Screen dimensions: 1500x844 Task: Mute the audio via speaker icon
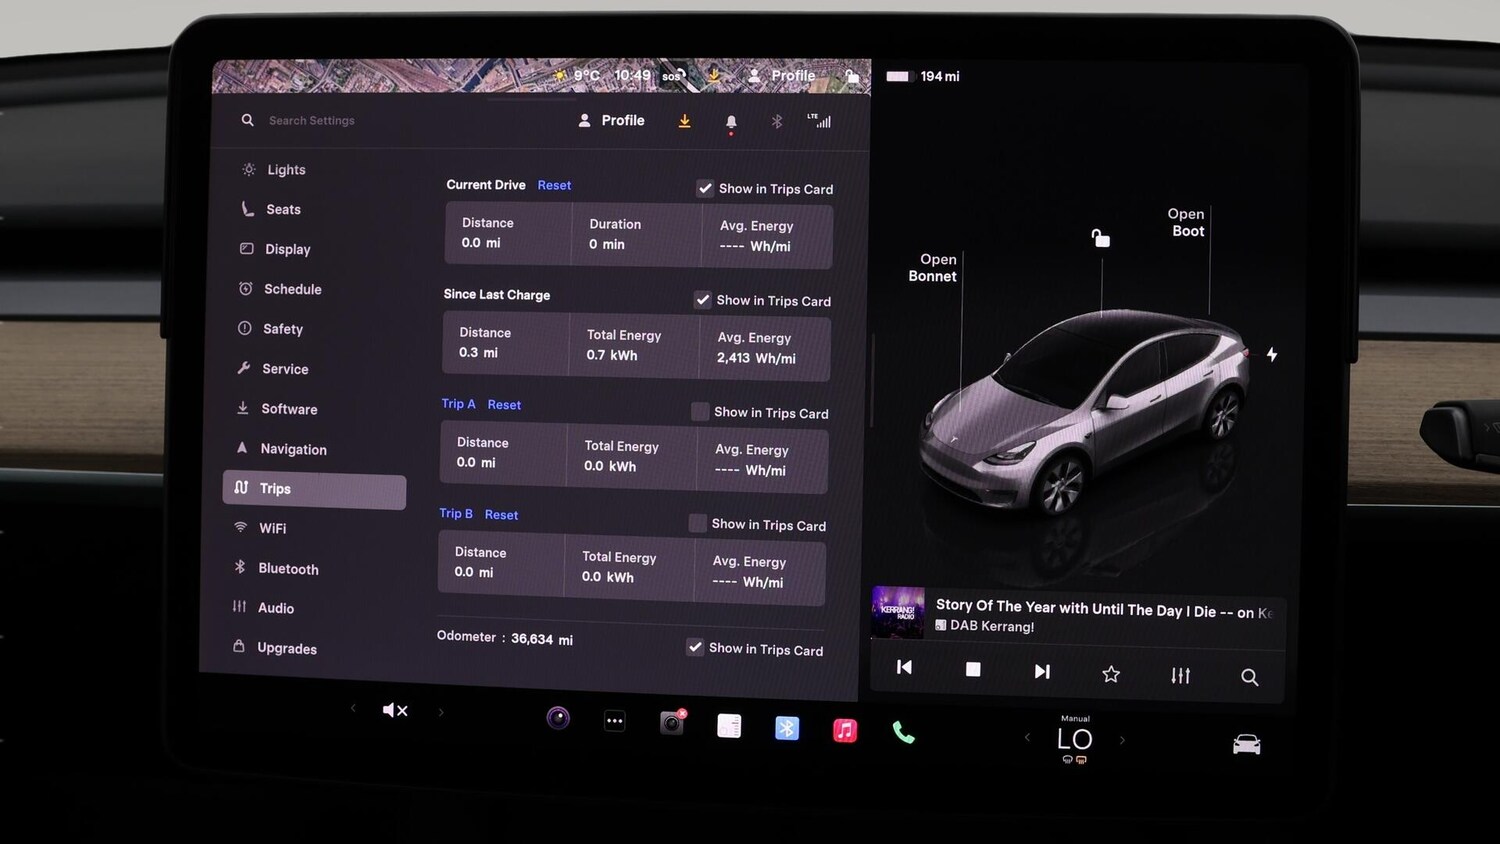tap(394, 710)
